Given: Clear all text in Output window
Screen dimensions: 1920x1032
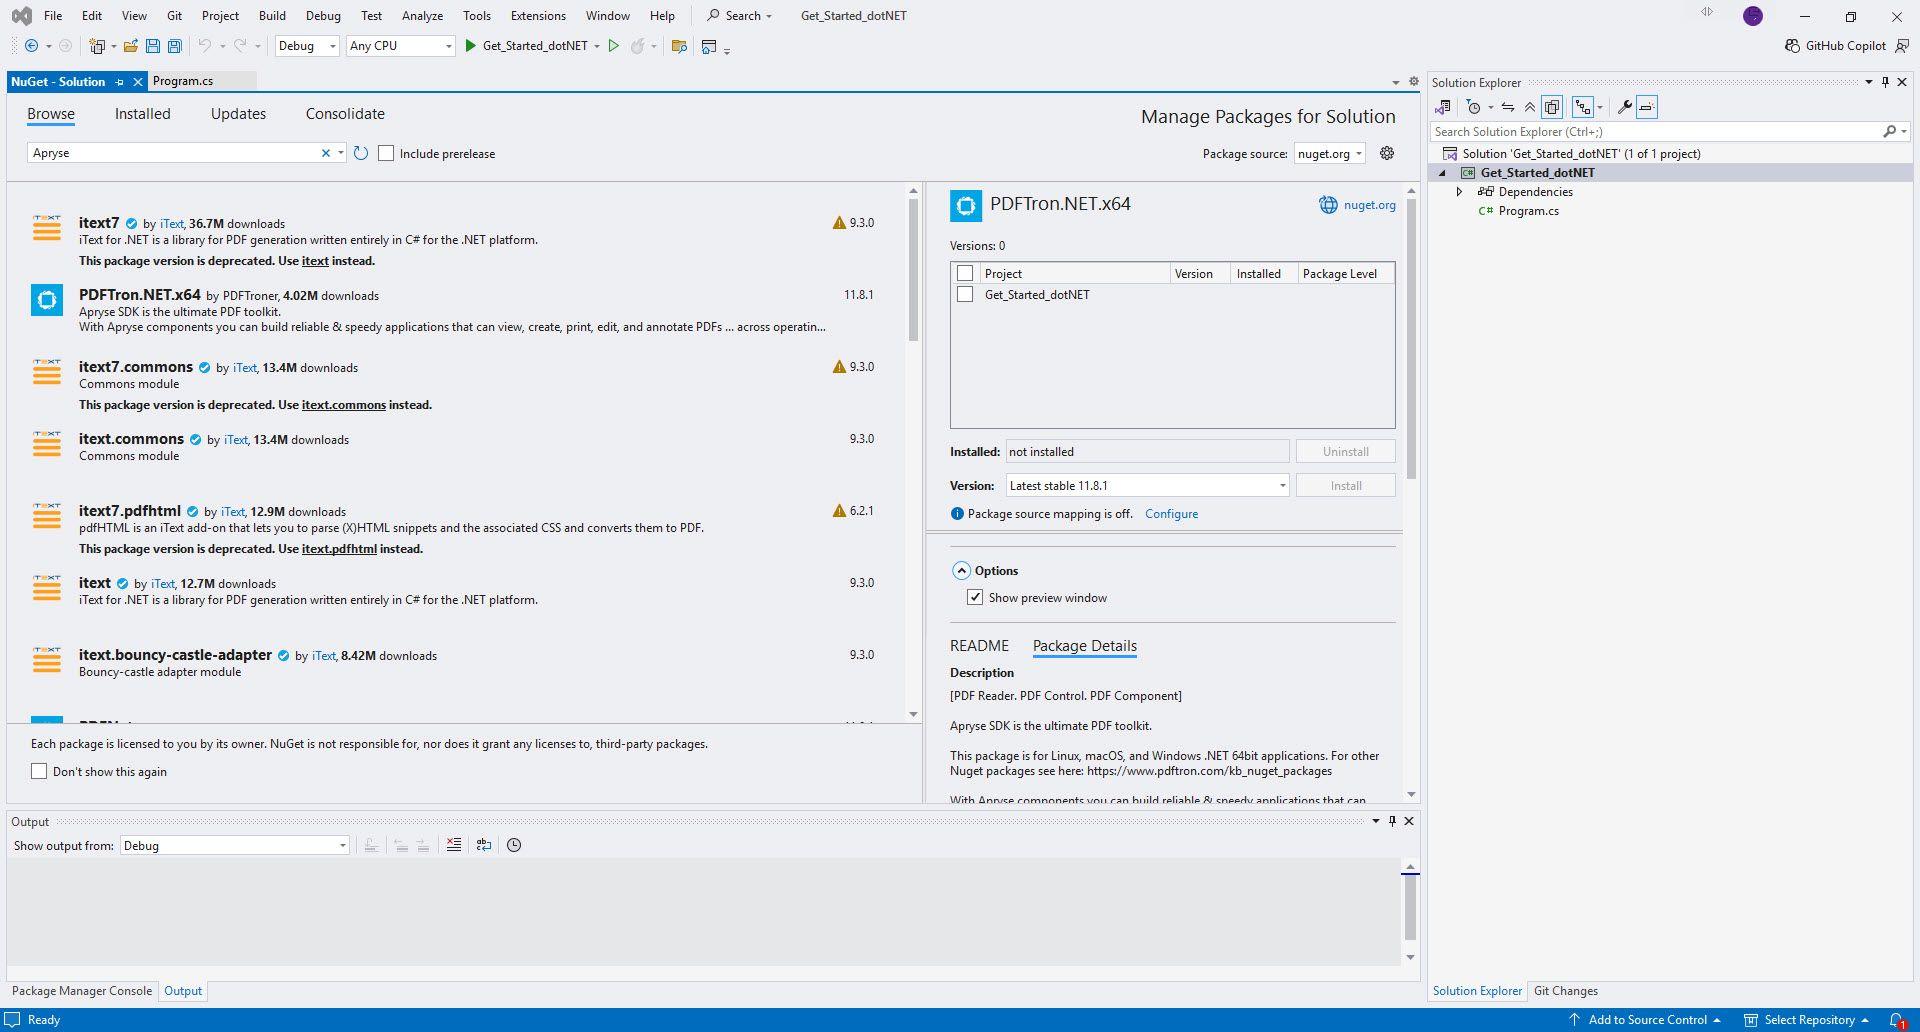Looking at the screenshot, I should pos(454,845).
